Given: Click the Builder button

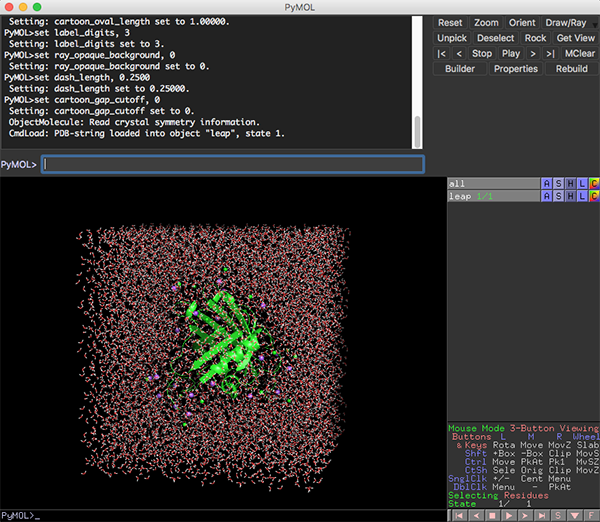Looking at the screenshot, I should point(459,69).
